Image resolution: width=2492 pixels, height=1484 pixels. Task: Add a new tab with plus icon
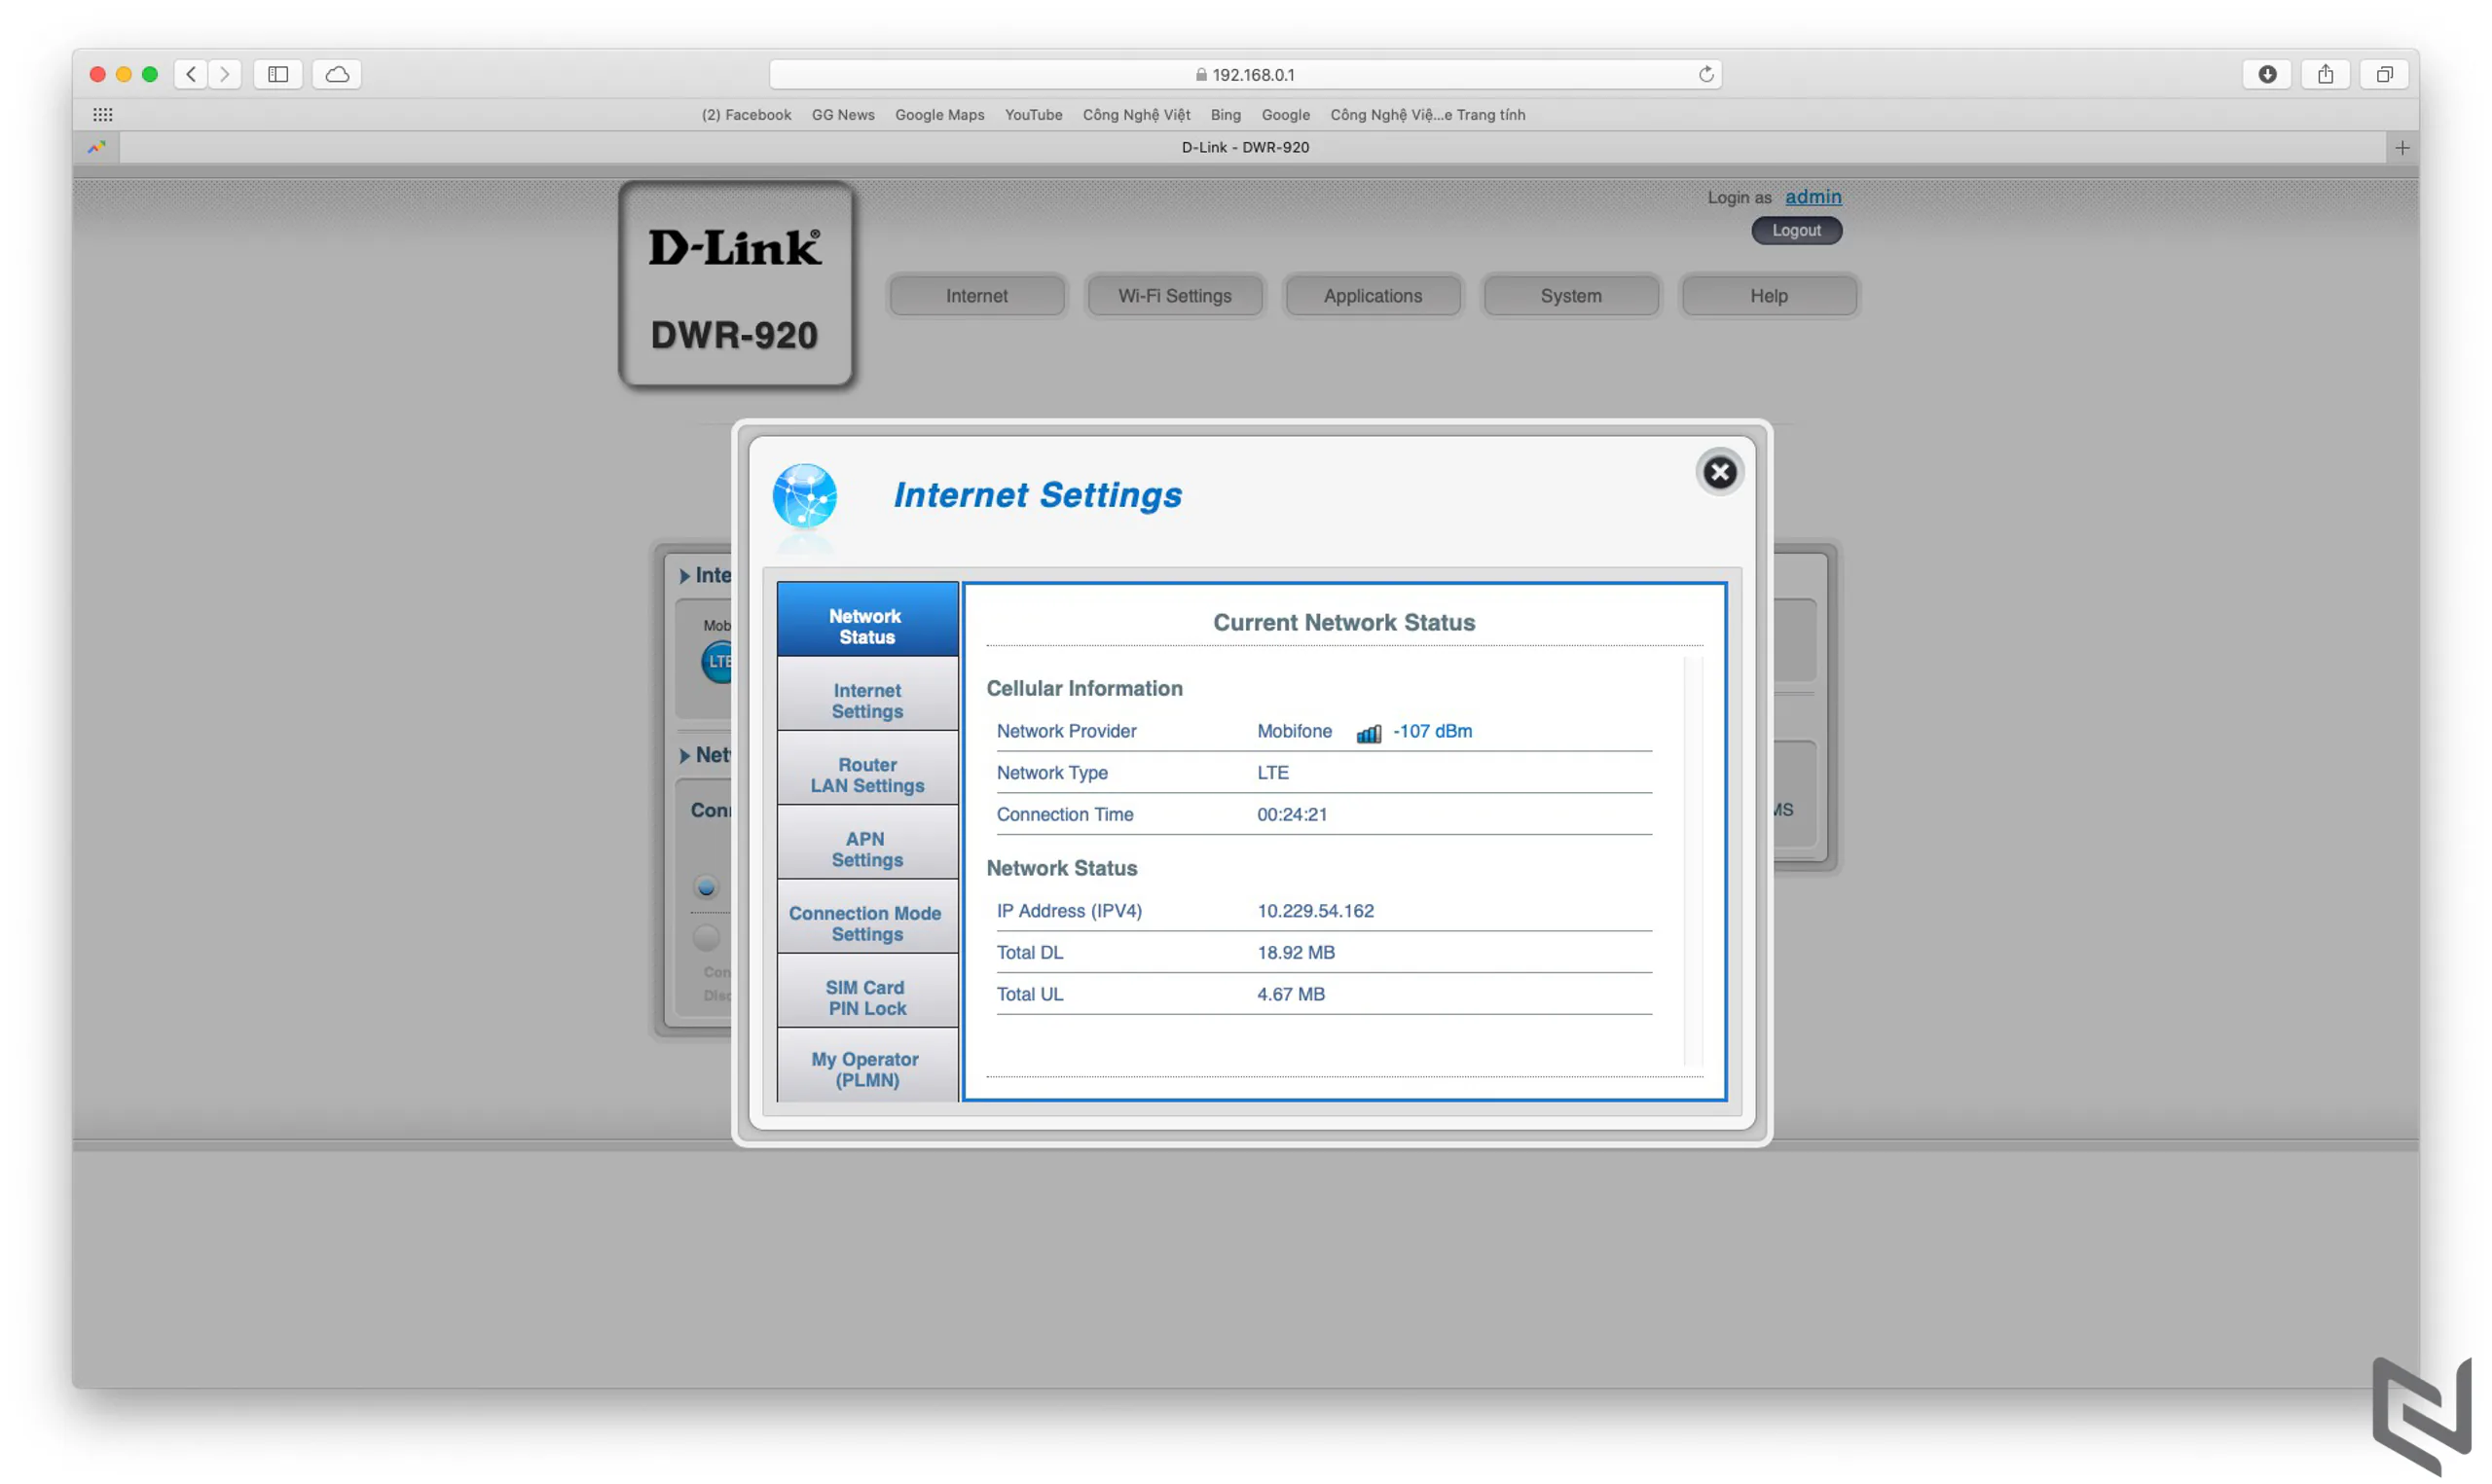(2401, 148)
